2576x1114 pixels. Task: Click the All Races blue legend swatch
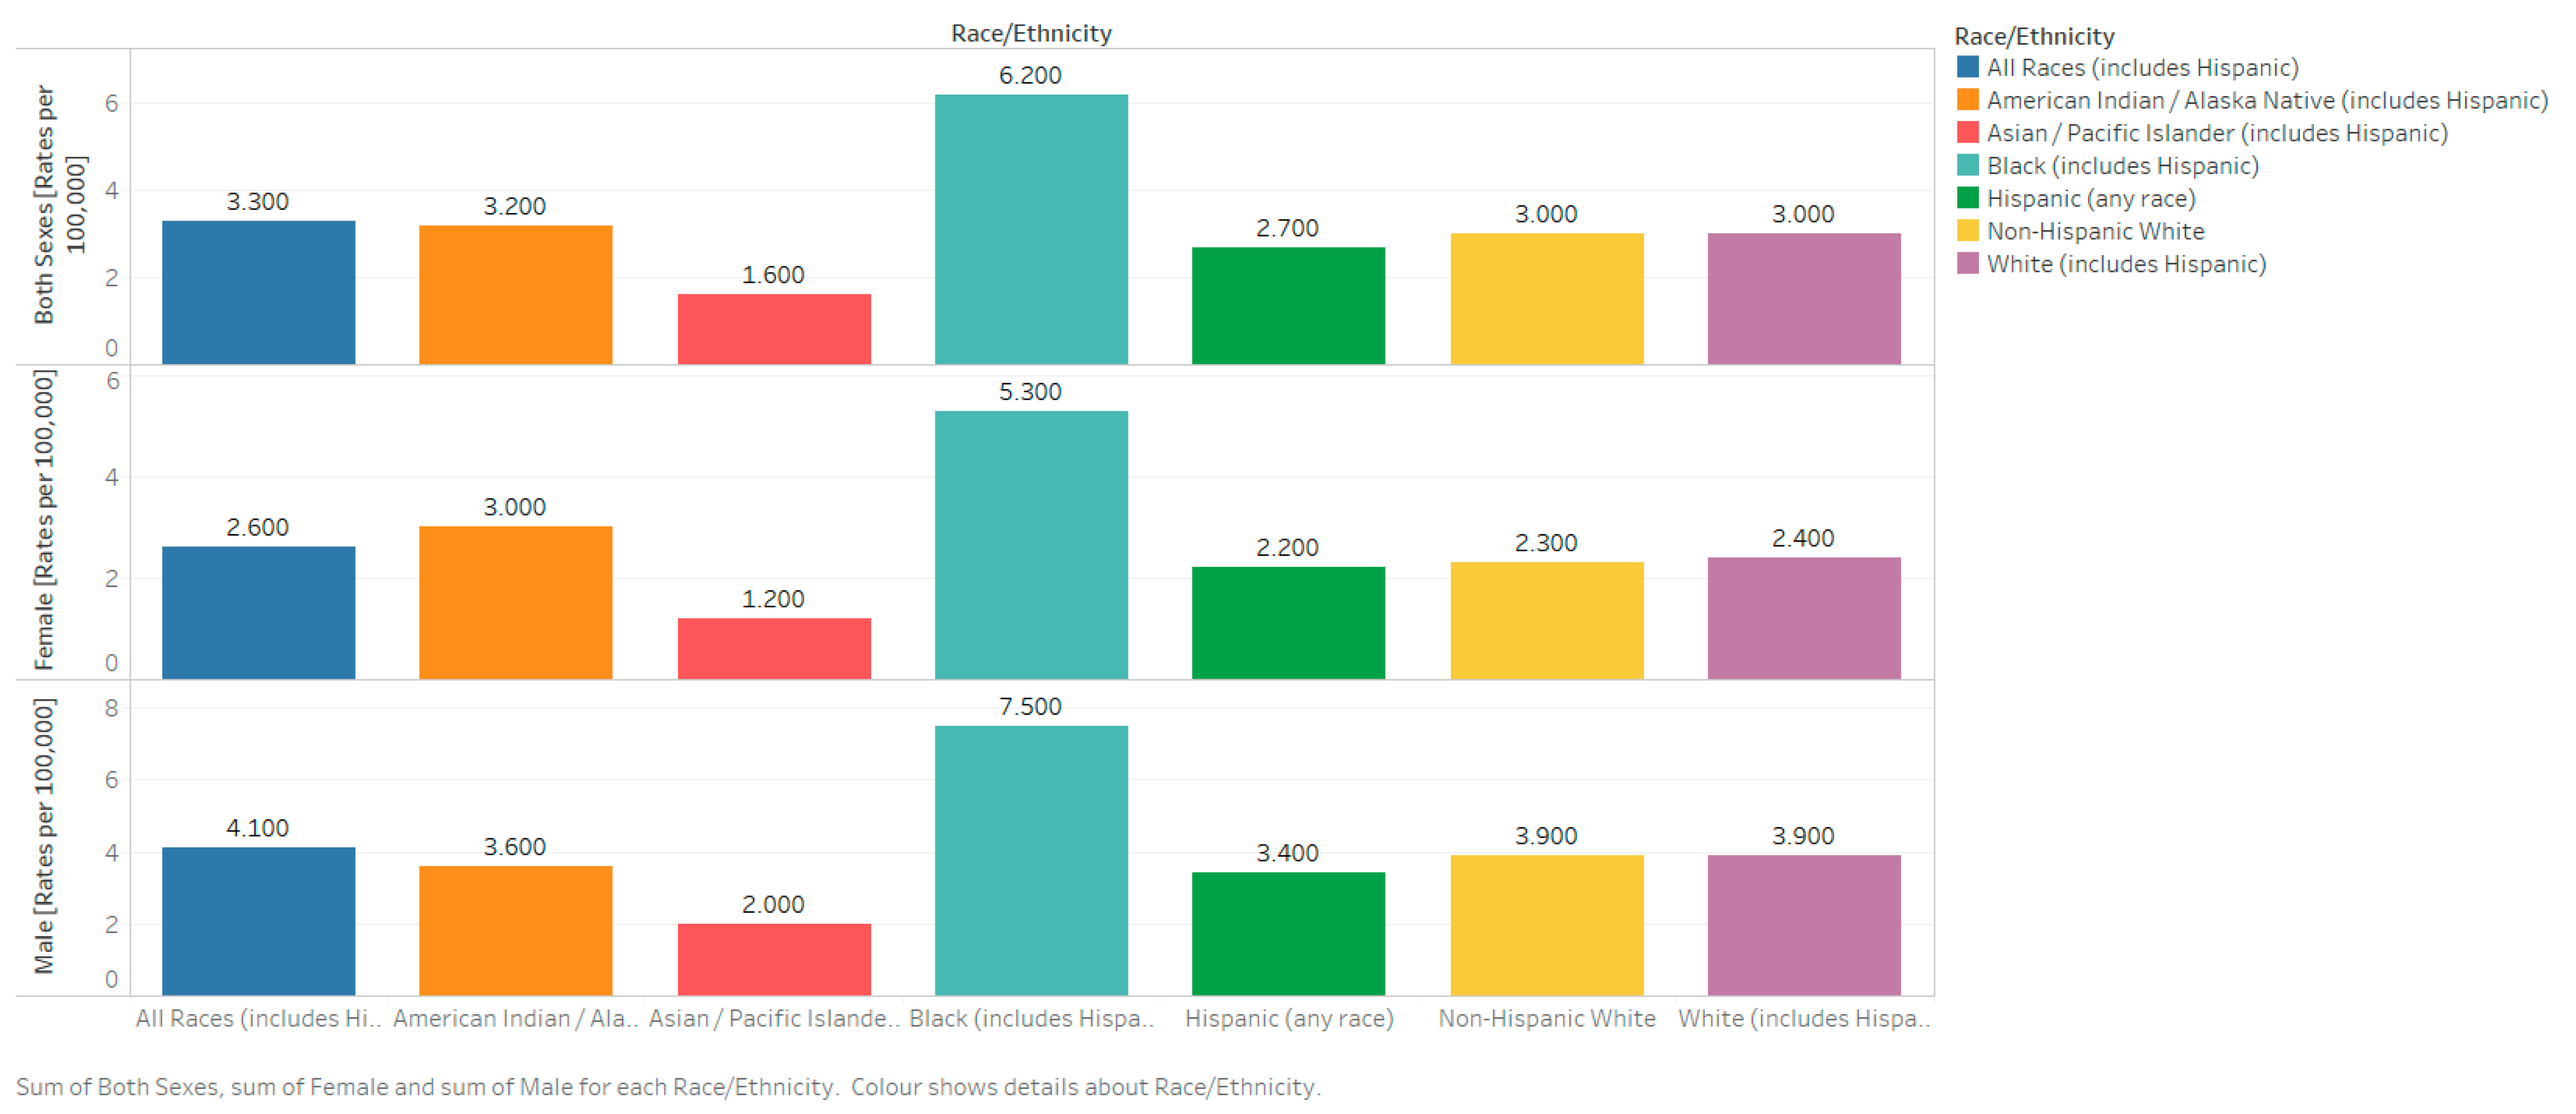1967,67
